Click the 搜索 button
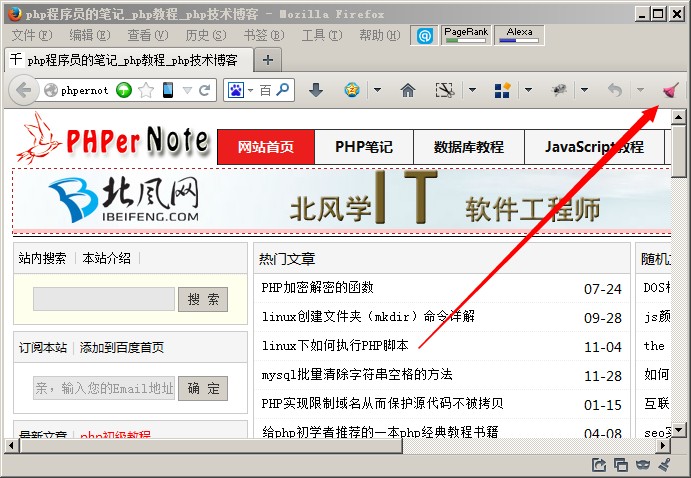 (203, 300)
